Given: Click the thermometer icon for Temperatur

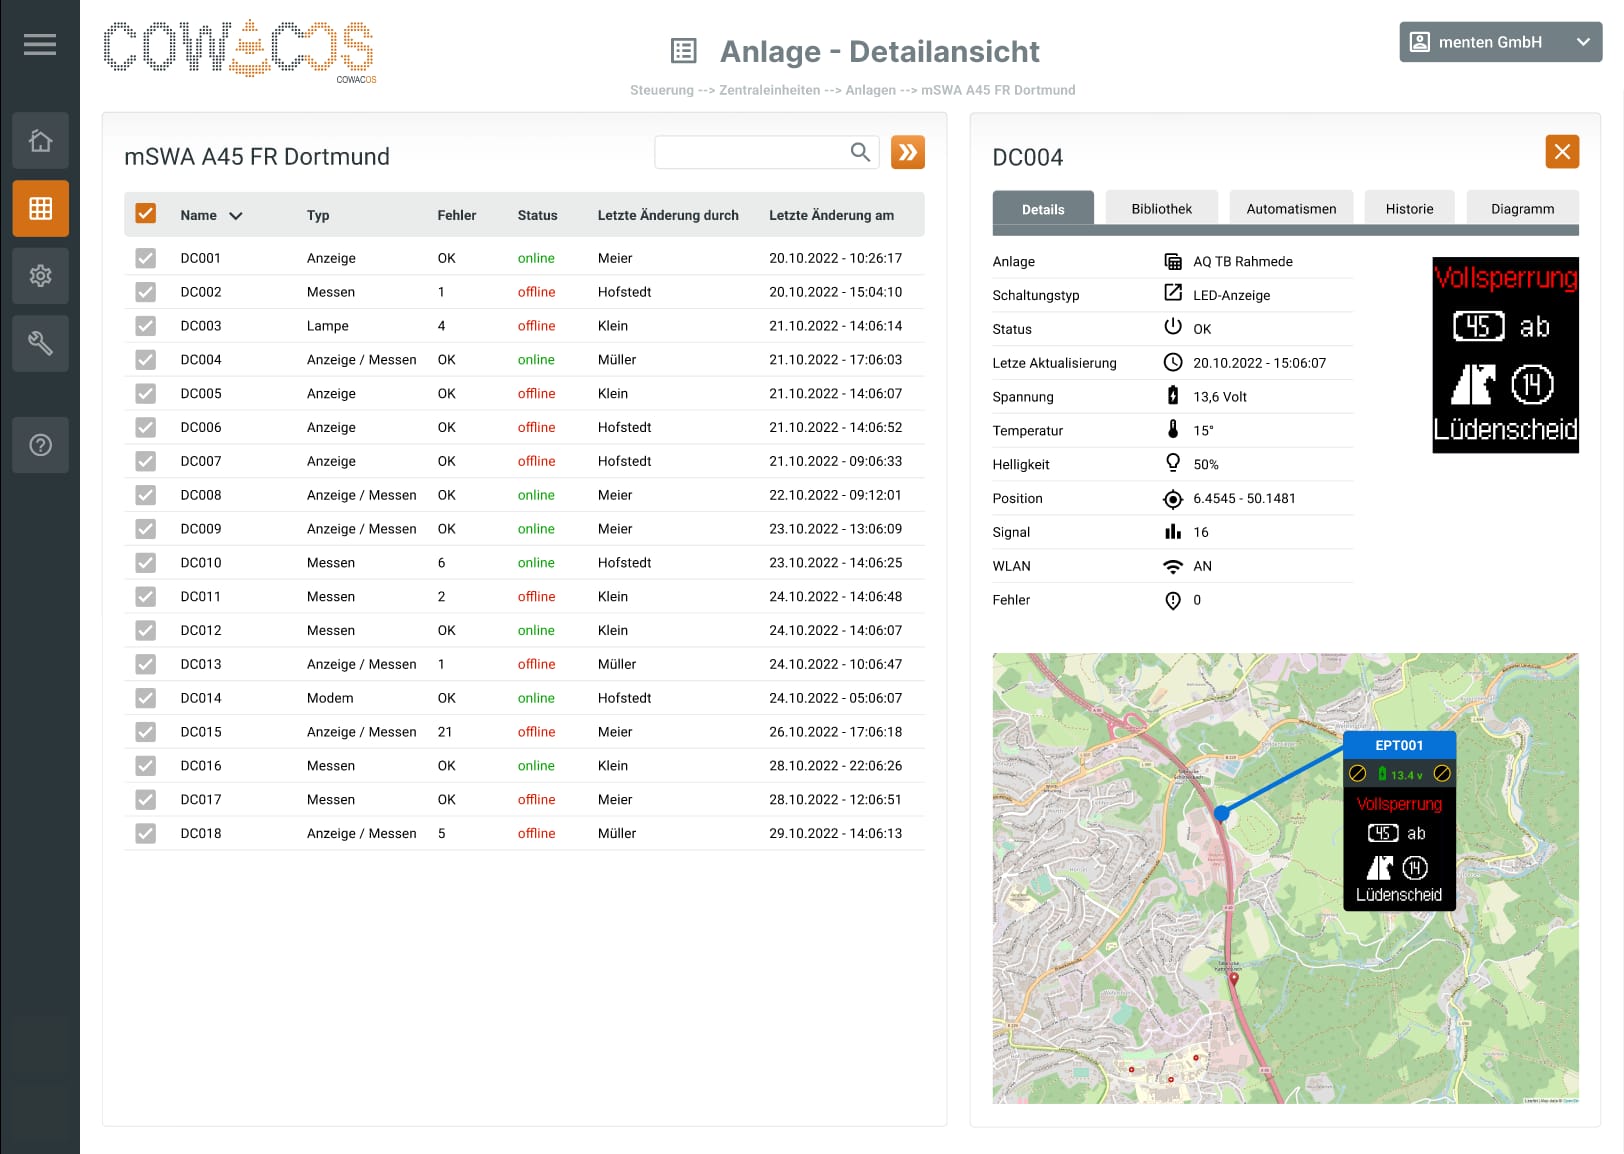Looking at the screenshot, I should coord(1173,429).
